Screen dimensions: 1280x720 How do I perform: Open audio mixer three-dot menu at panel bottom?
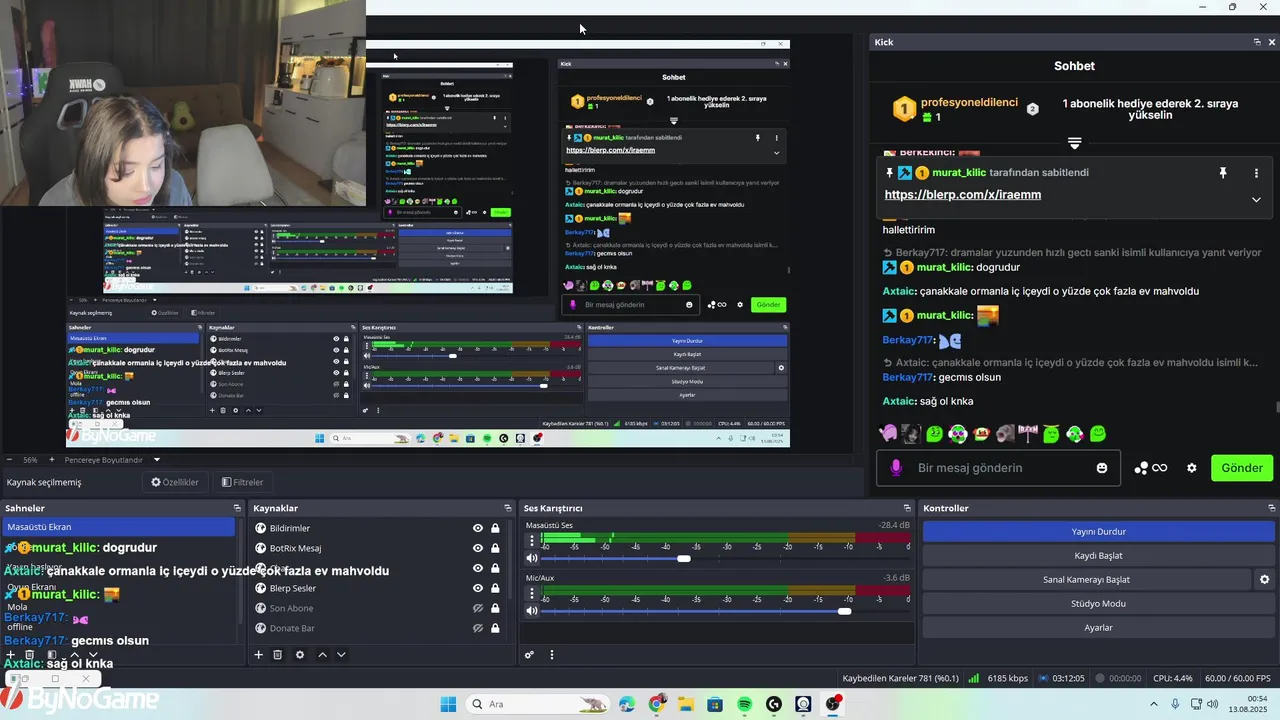pos(551,655)
